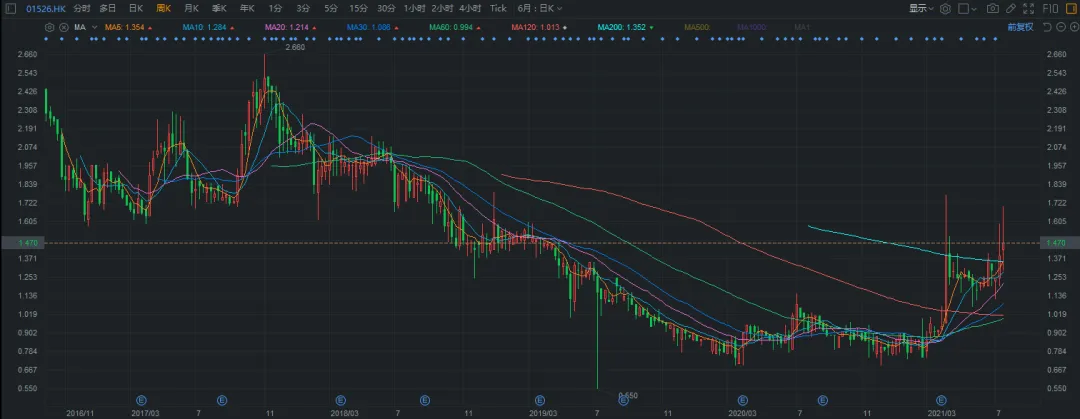This screenshot has width=1080, height=419.
Task: Switch to 4小时 chart interval
Action: point(470,8)
